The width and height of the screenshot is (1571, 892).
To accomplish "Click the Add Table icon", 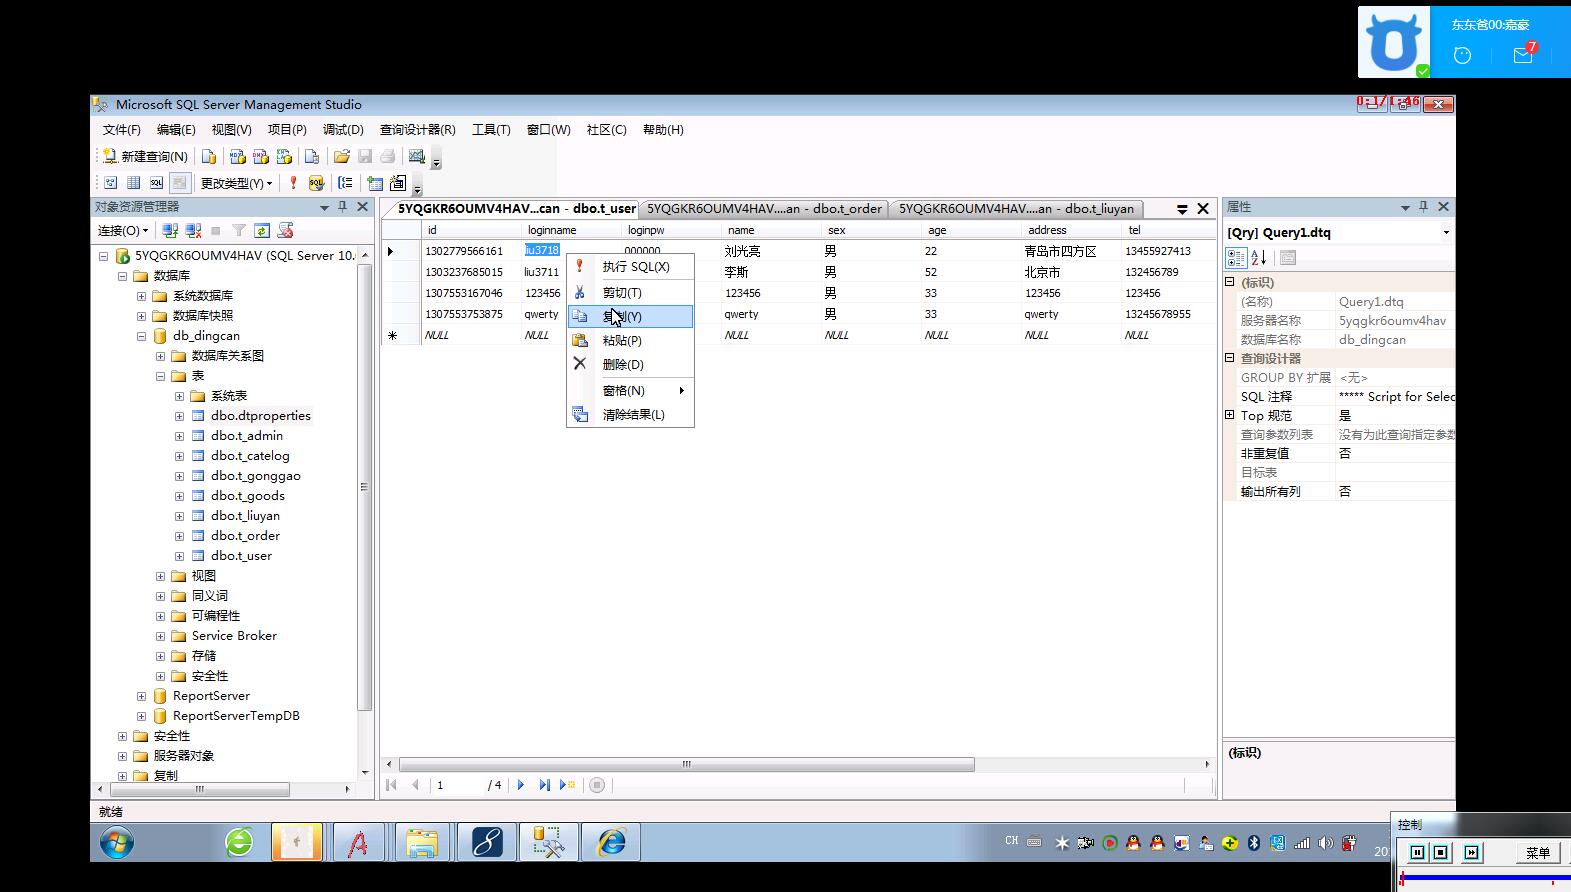I will [x=374, y=183].
